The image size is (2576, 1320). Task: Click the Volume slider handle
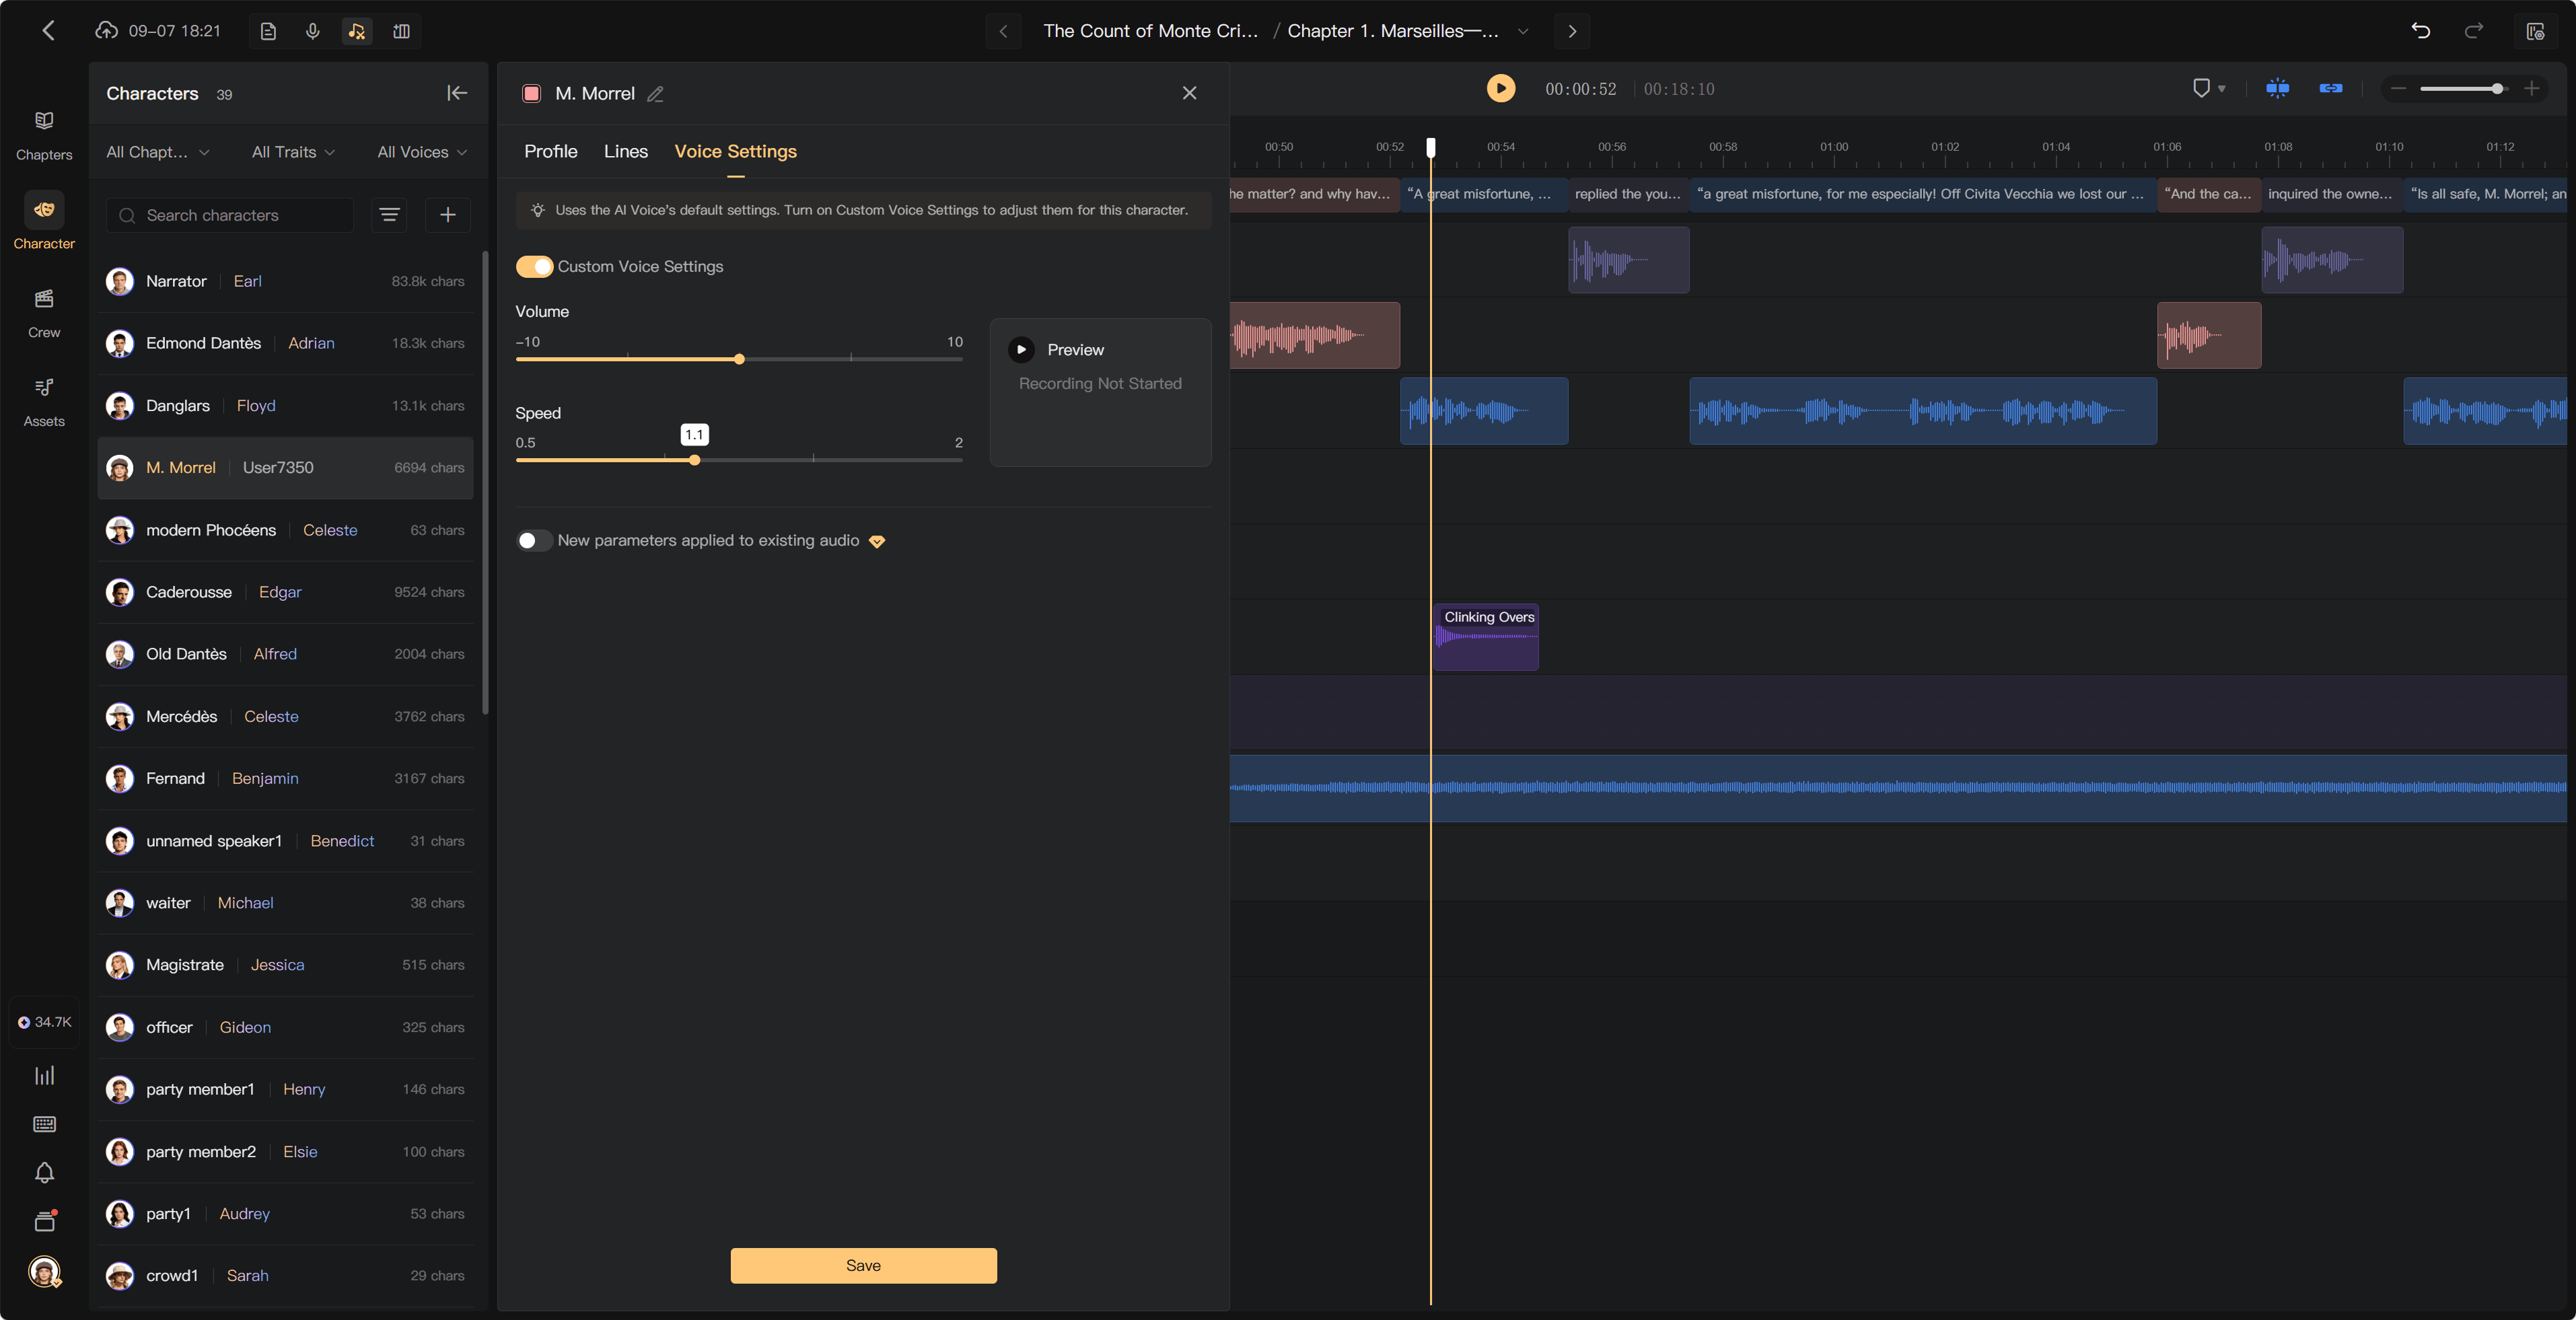click(739, 359)
